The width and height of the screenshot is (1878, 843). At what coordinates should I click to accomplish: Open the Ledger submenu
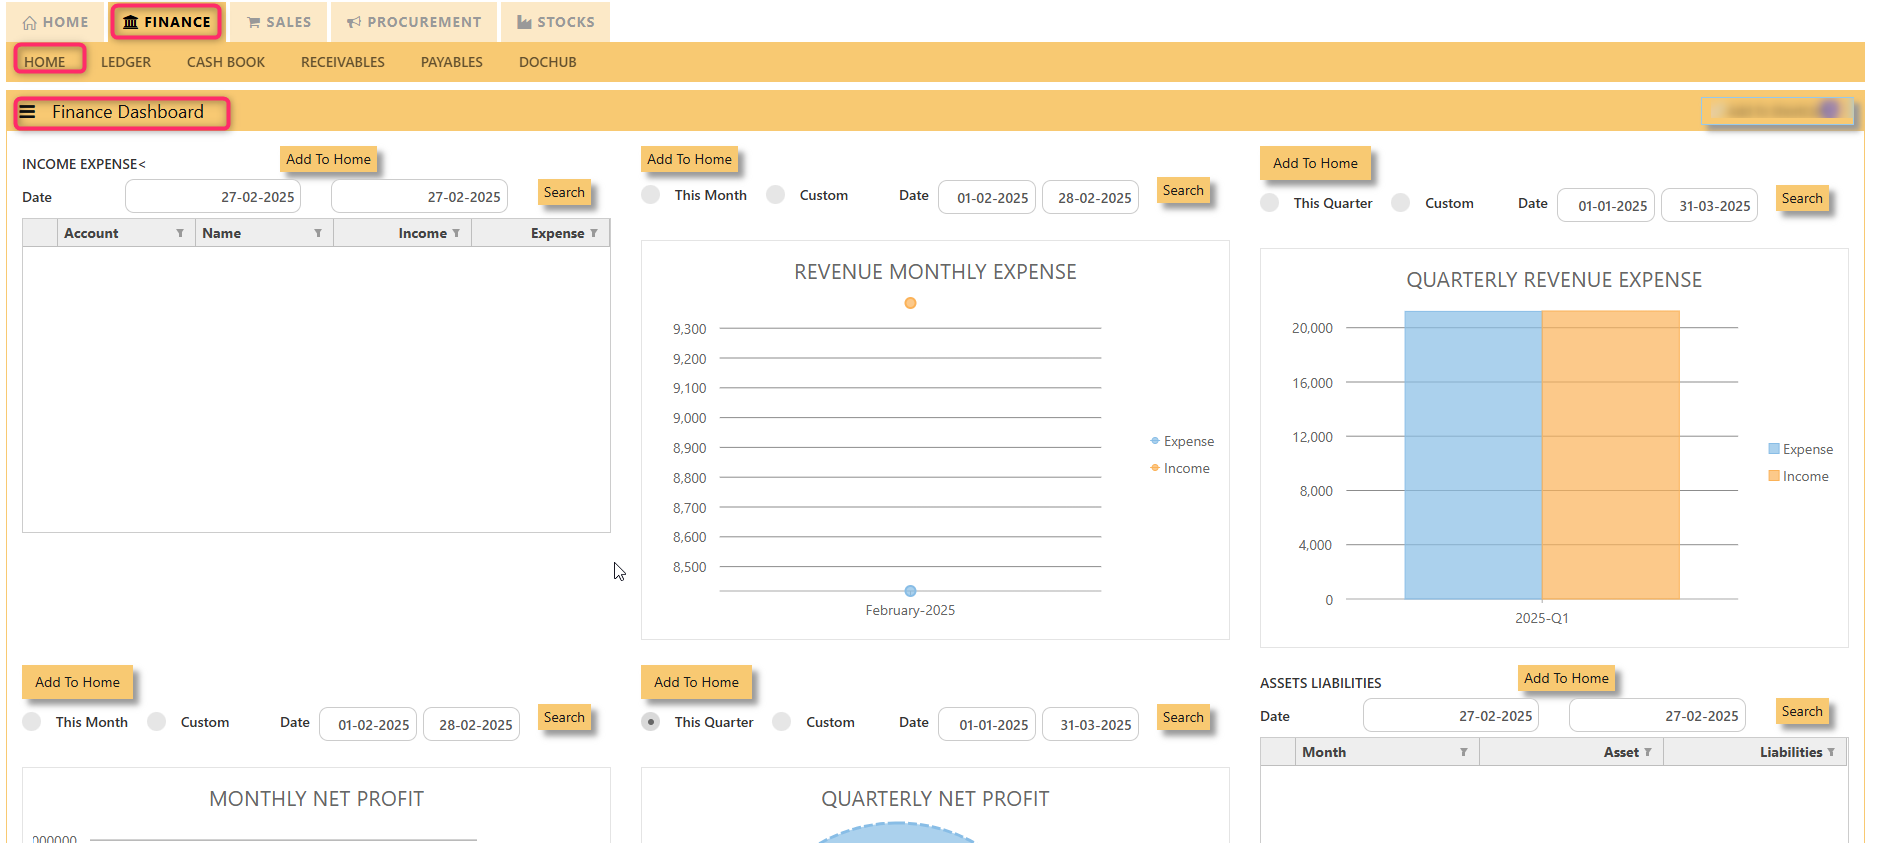pos(126,62)
